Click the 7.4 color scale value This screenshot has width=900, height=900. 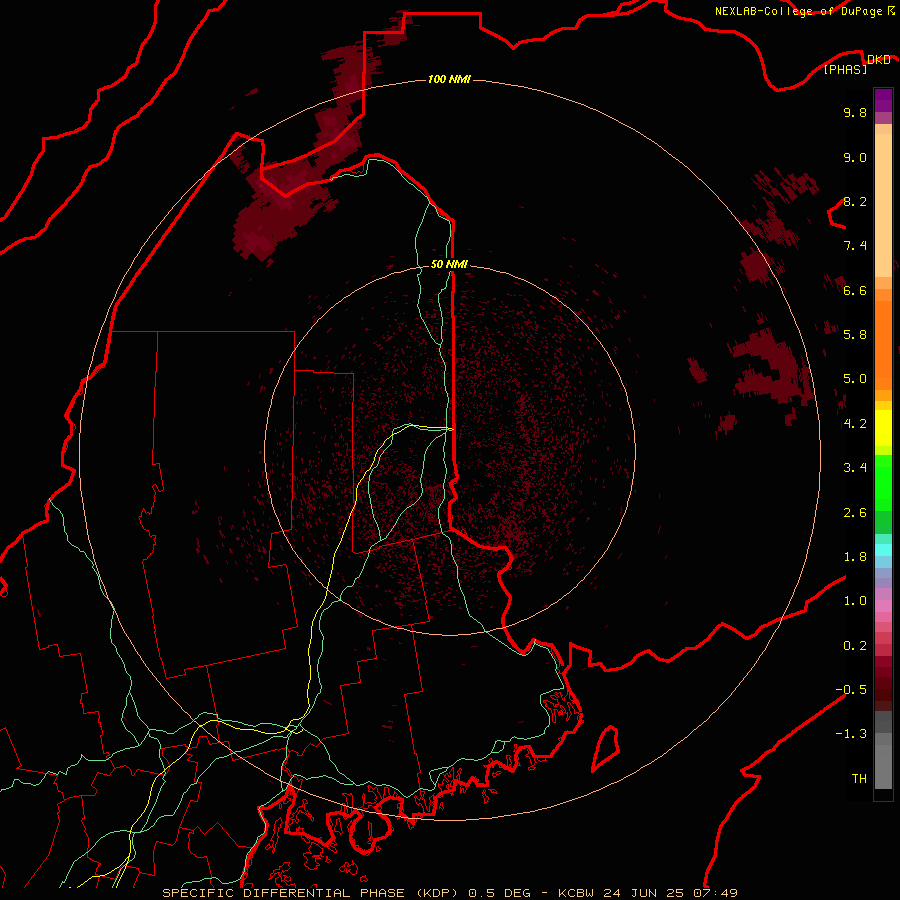click(x=855, y=246)
